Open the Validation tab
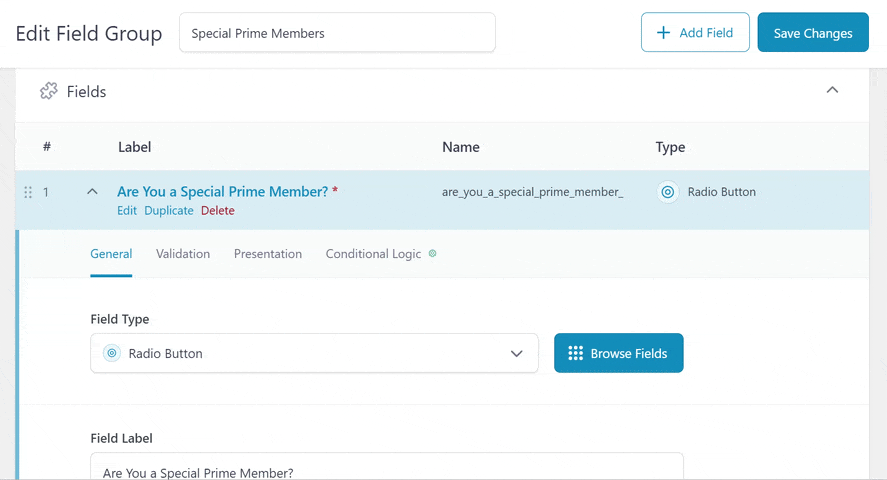The height and width of the screenshot is (480, 887). click(x=183, y=254)
